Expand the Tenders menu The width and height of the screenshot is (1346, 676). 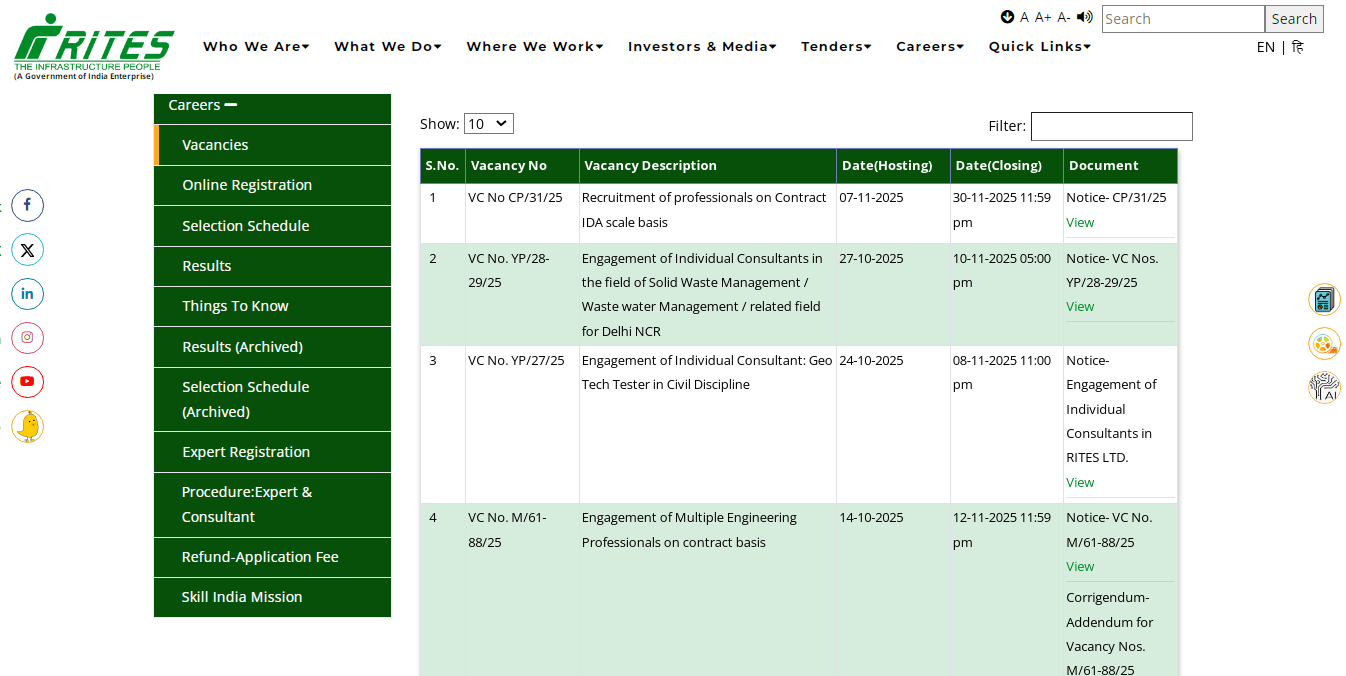836,46
